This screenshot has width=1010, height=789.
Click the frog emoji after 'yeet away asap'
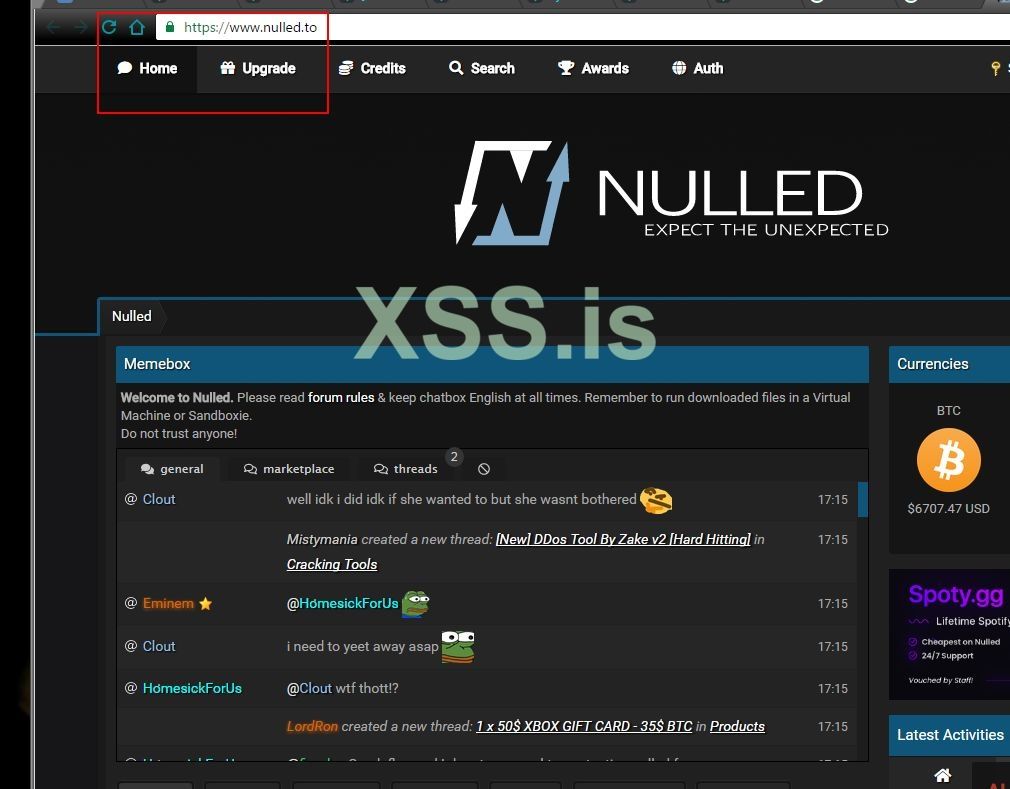coord(458,647)
